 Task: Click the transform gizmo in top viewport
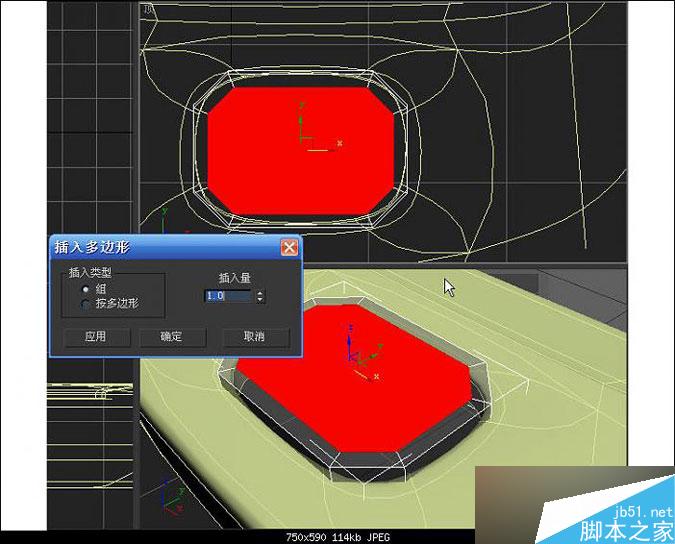coord(319,128)
